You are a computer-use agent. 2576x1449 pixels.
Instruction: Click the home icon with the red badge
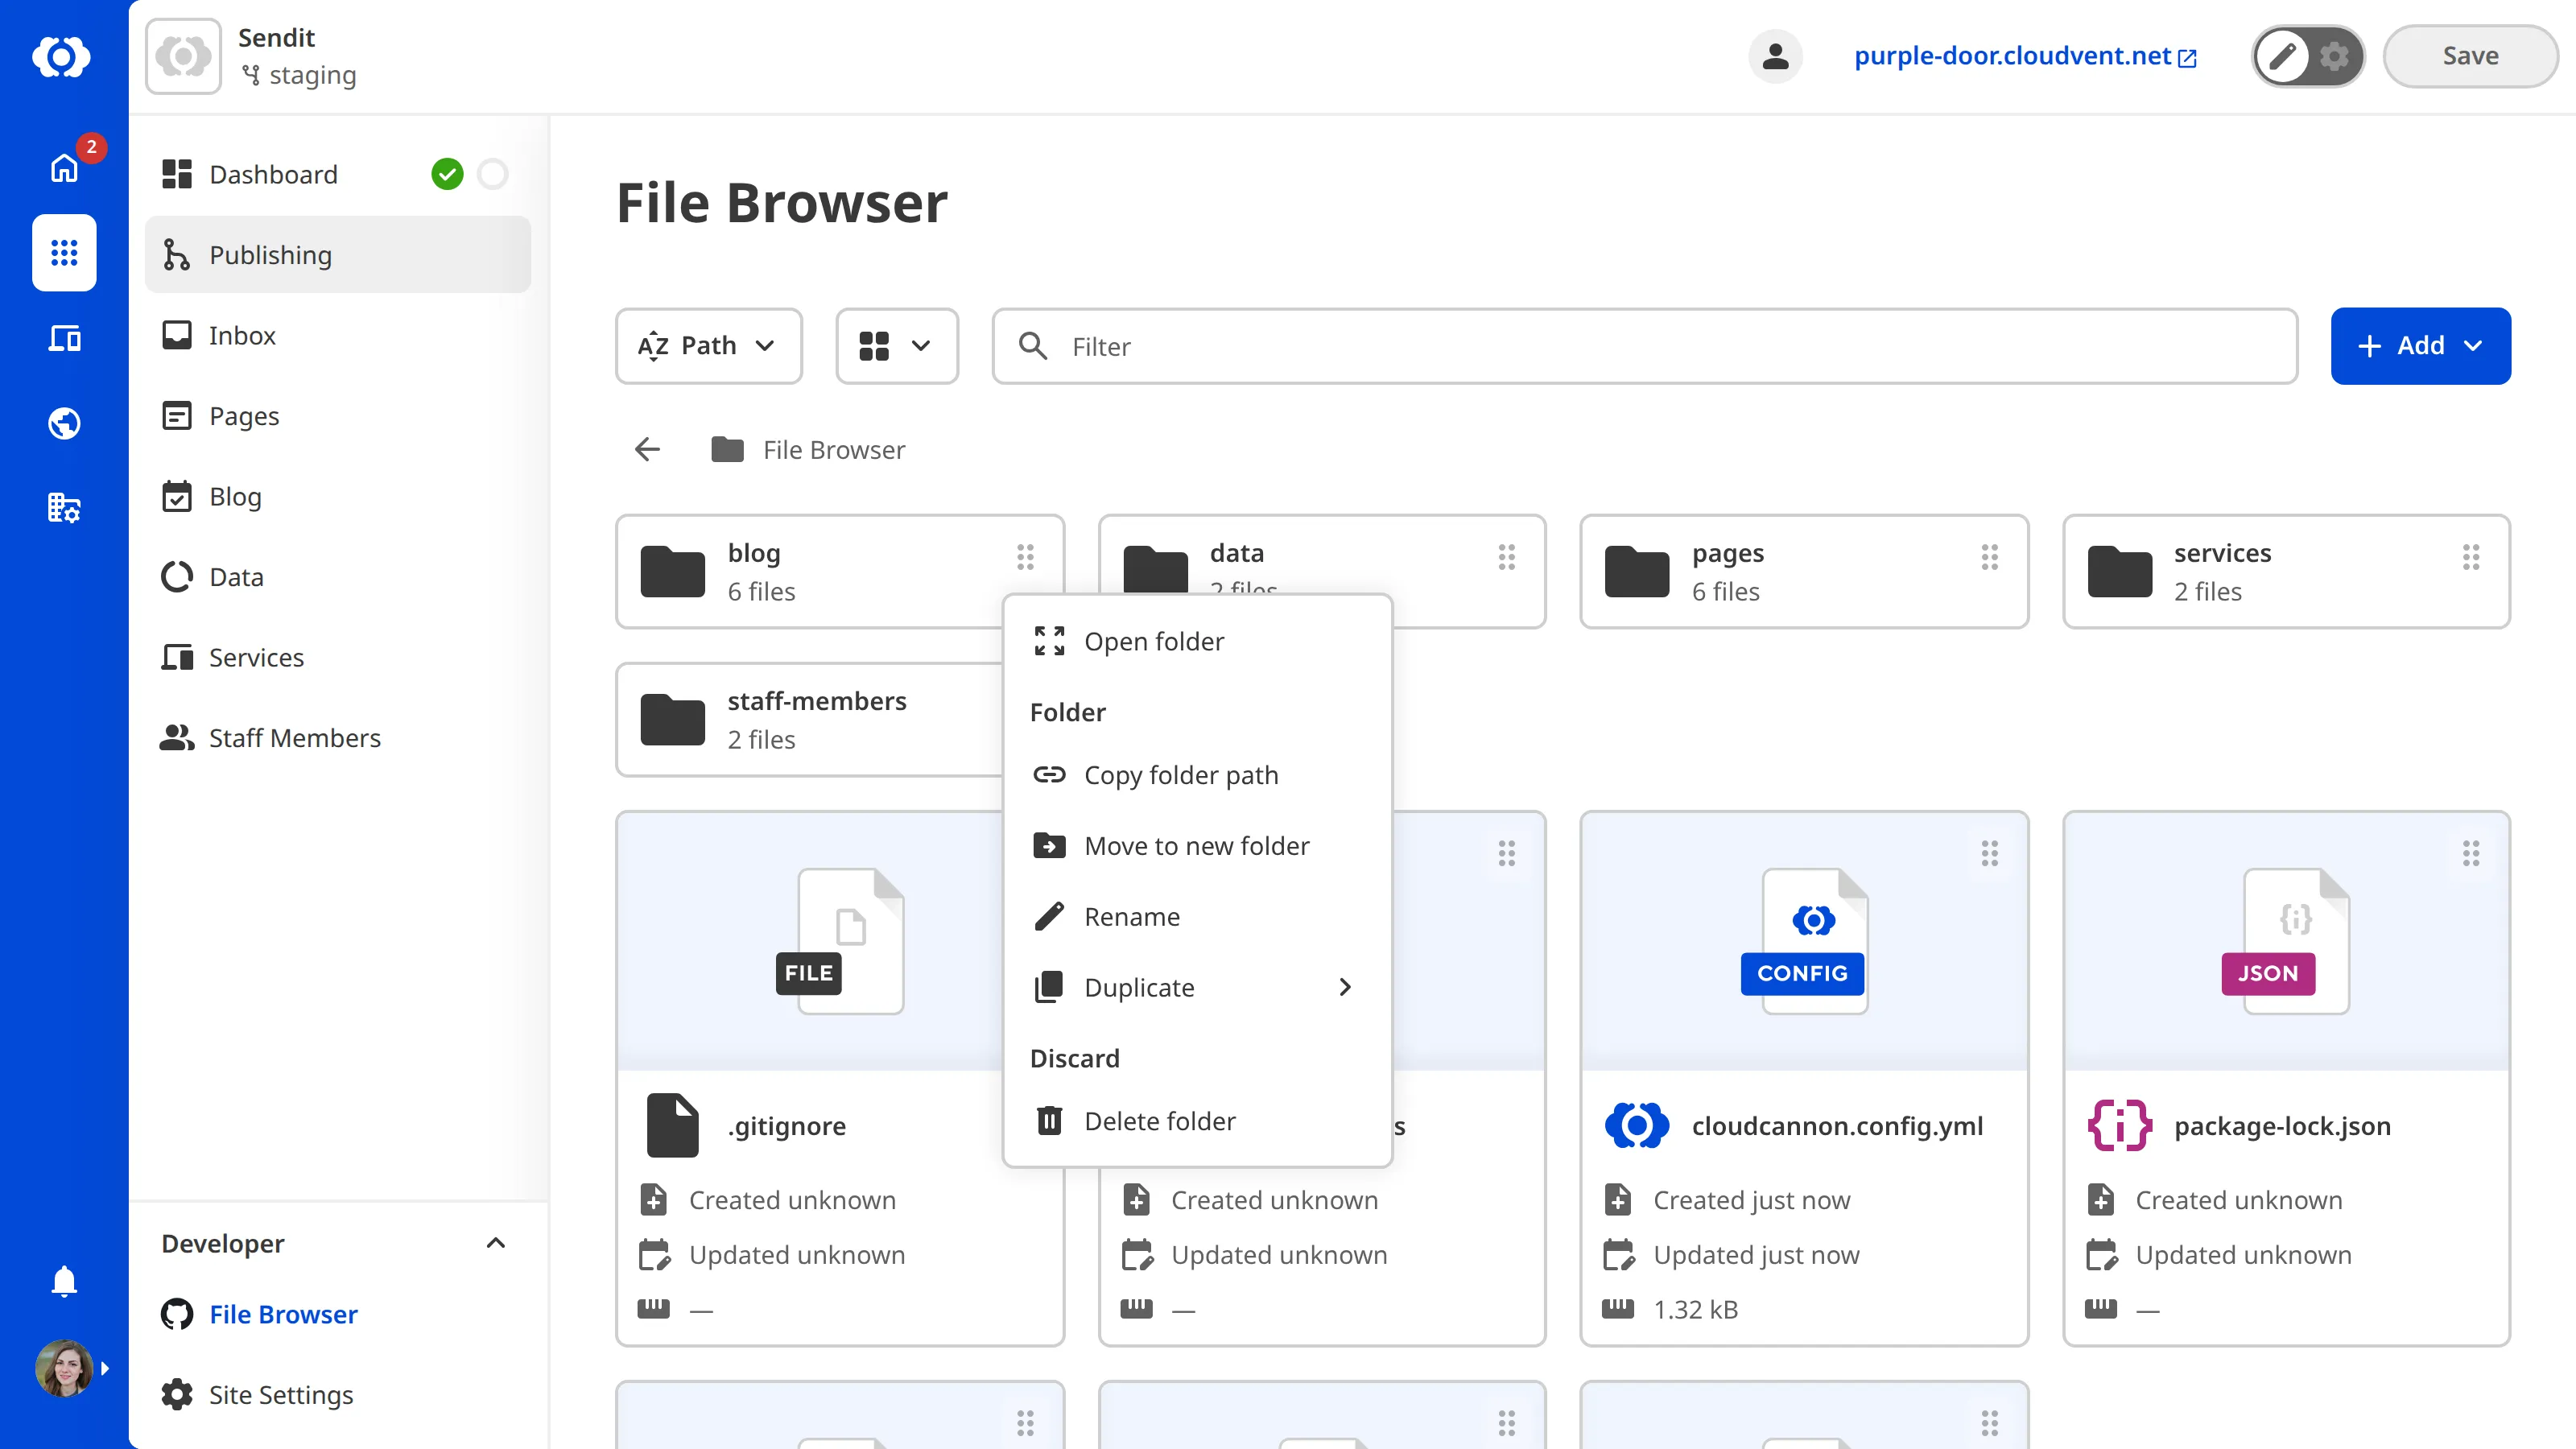click(63, 168)
